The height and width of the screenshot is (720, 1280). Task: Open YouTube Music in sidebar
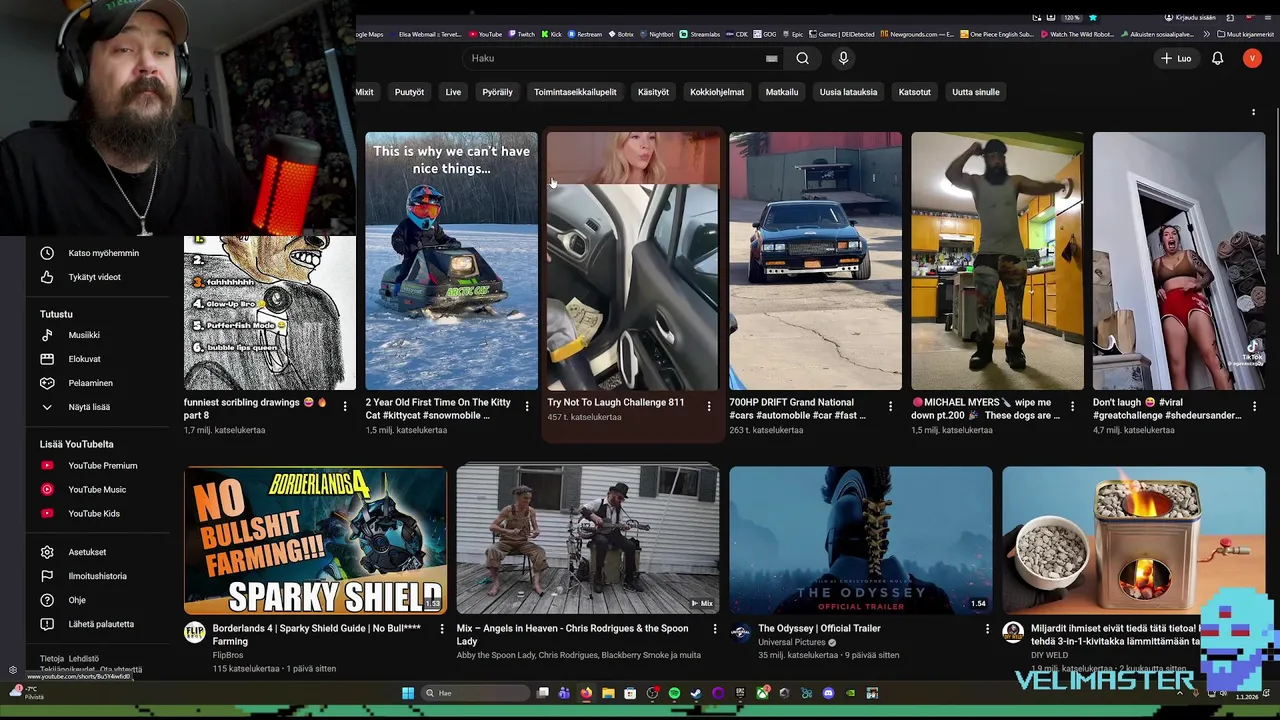(96, 490)
